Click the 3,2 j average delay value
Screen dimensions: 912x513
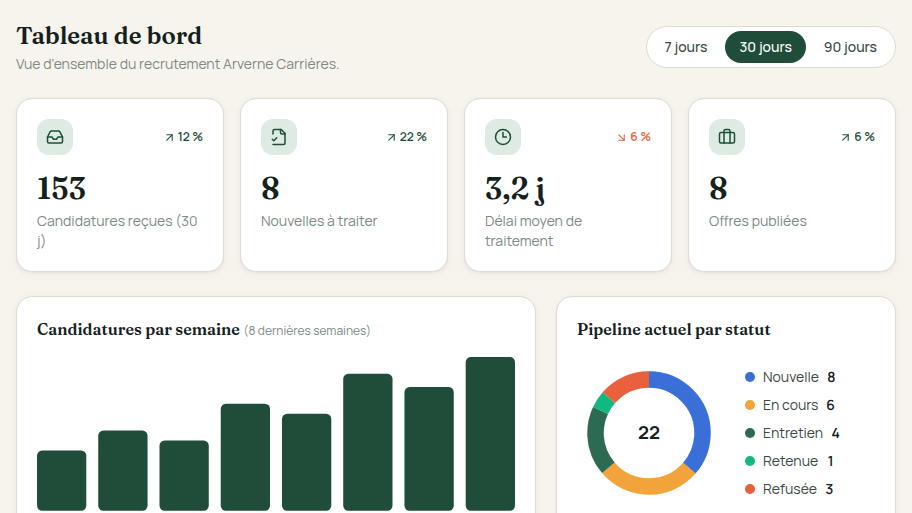515,190
